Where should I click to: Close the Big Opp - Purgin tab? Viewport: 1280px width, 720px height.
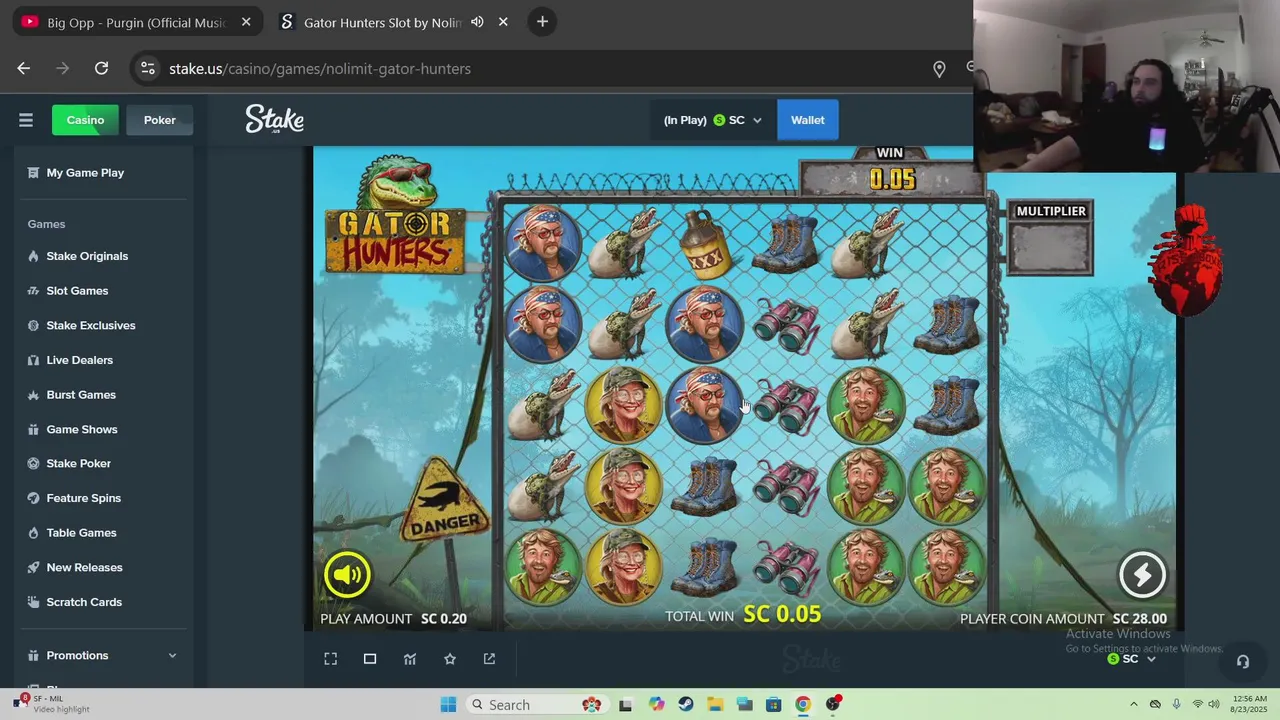(246, 21)
